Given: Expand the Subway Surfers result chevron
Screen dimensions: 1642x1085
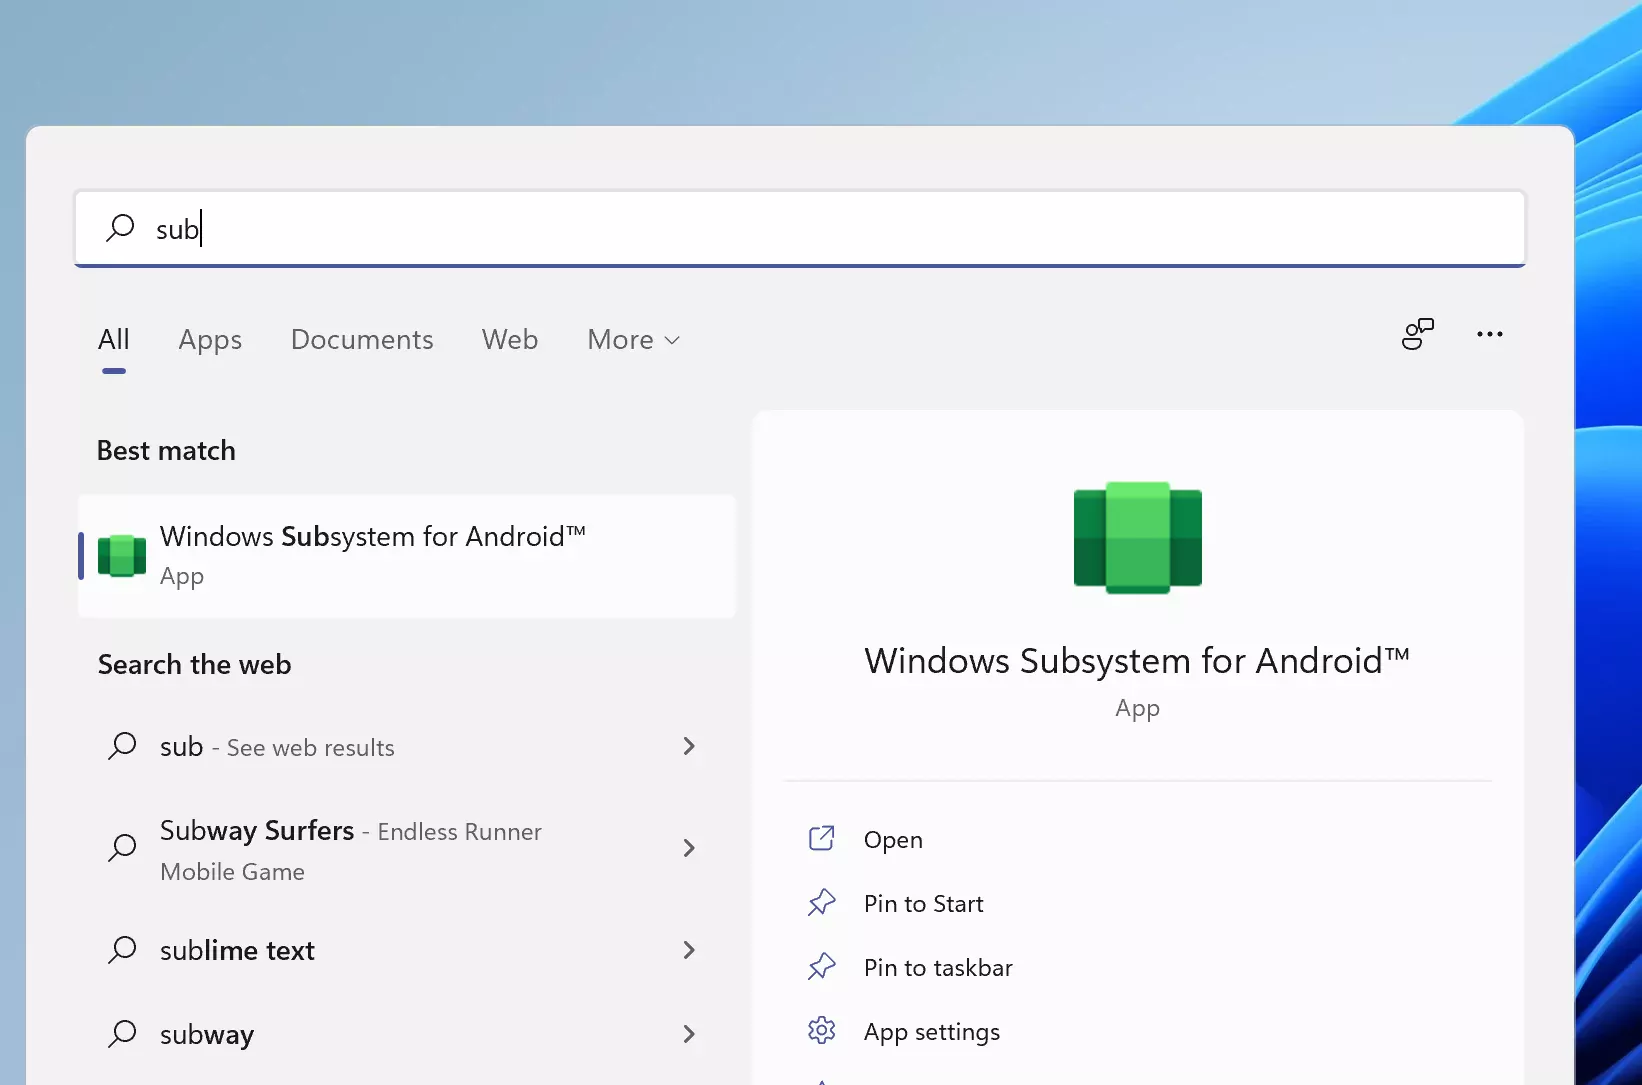Looking at the screenshot, I should 688,848.
